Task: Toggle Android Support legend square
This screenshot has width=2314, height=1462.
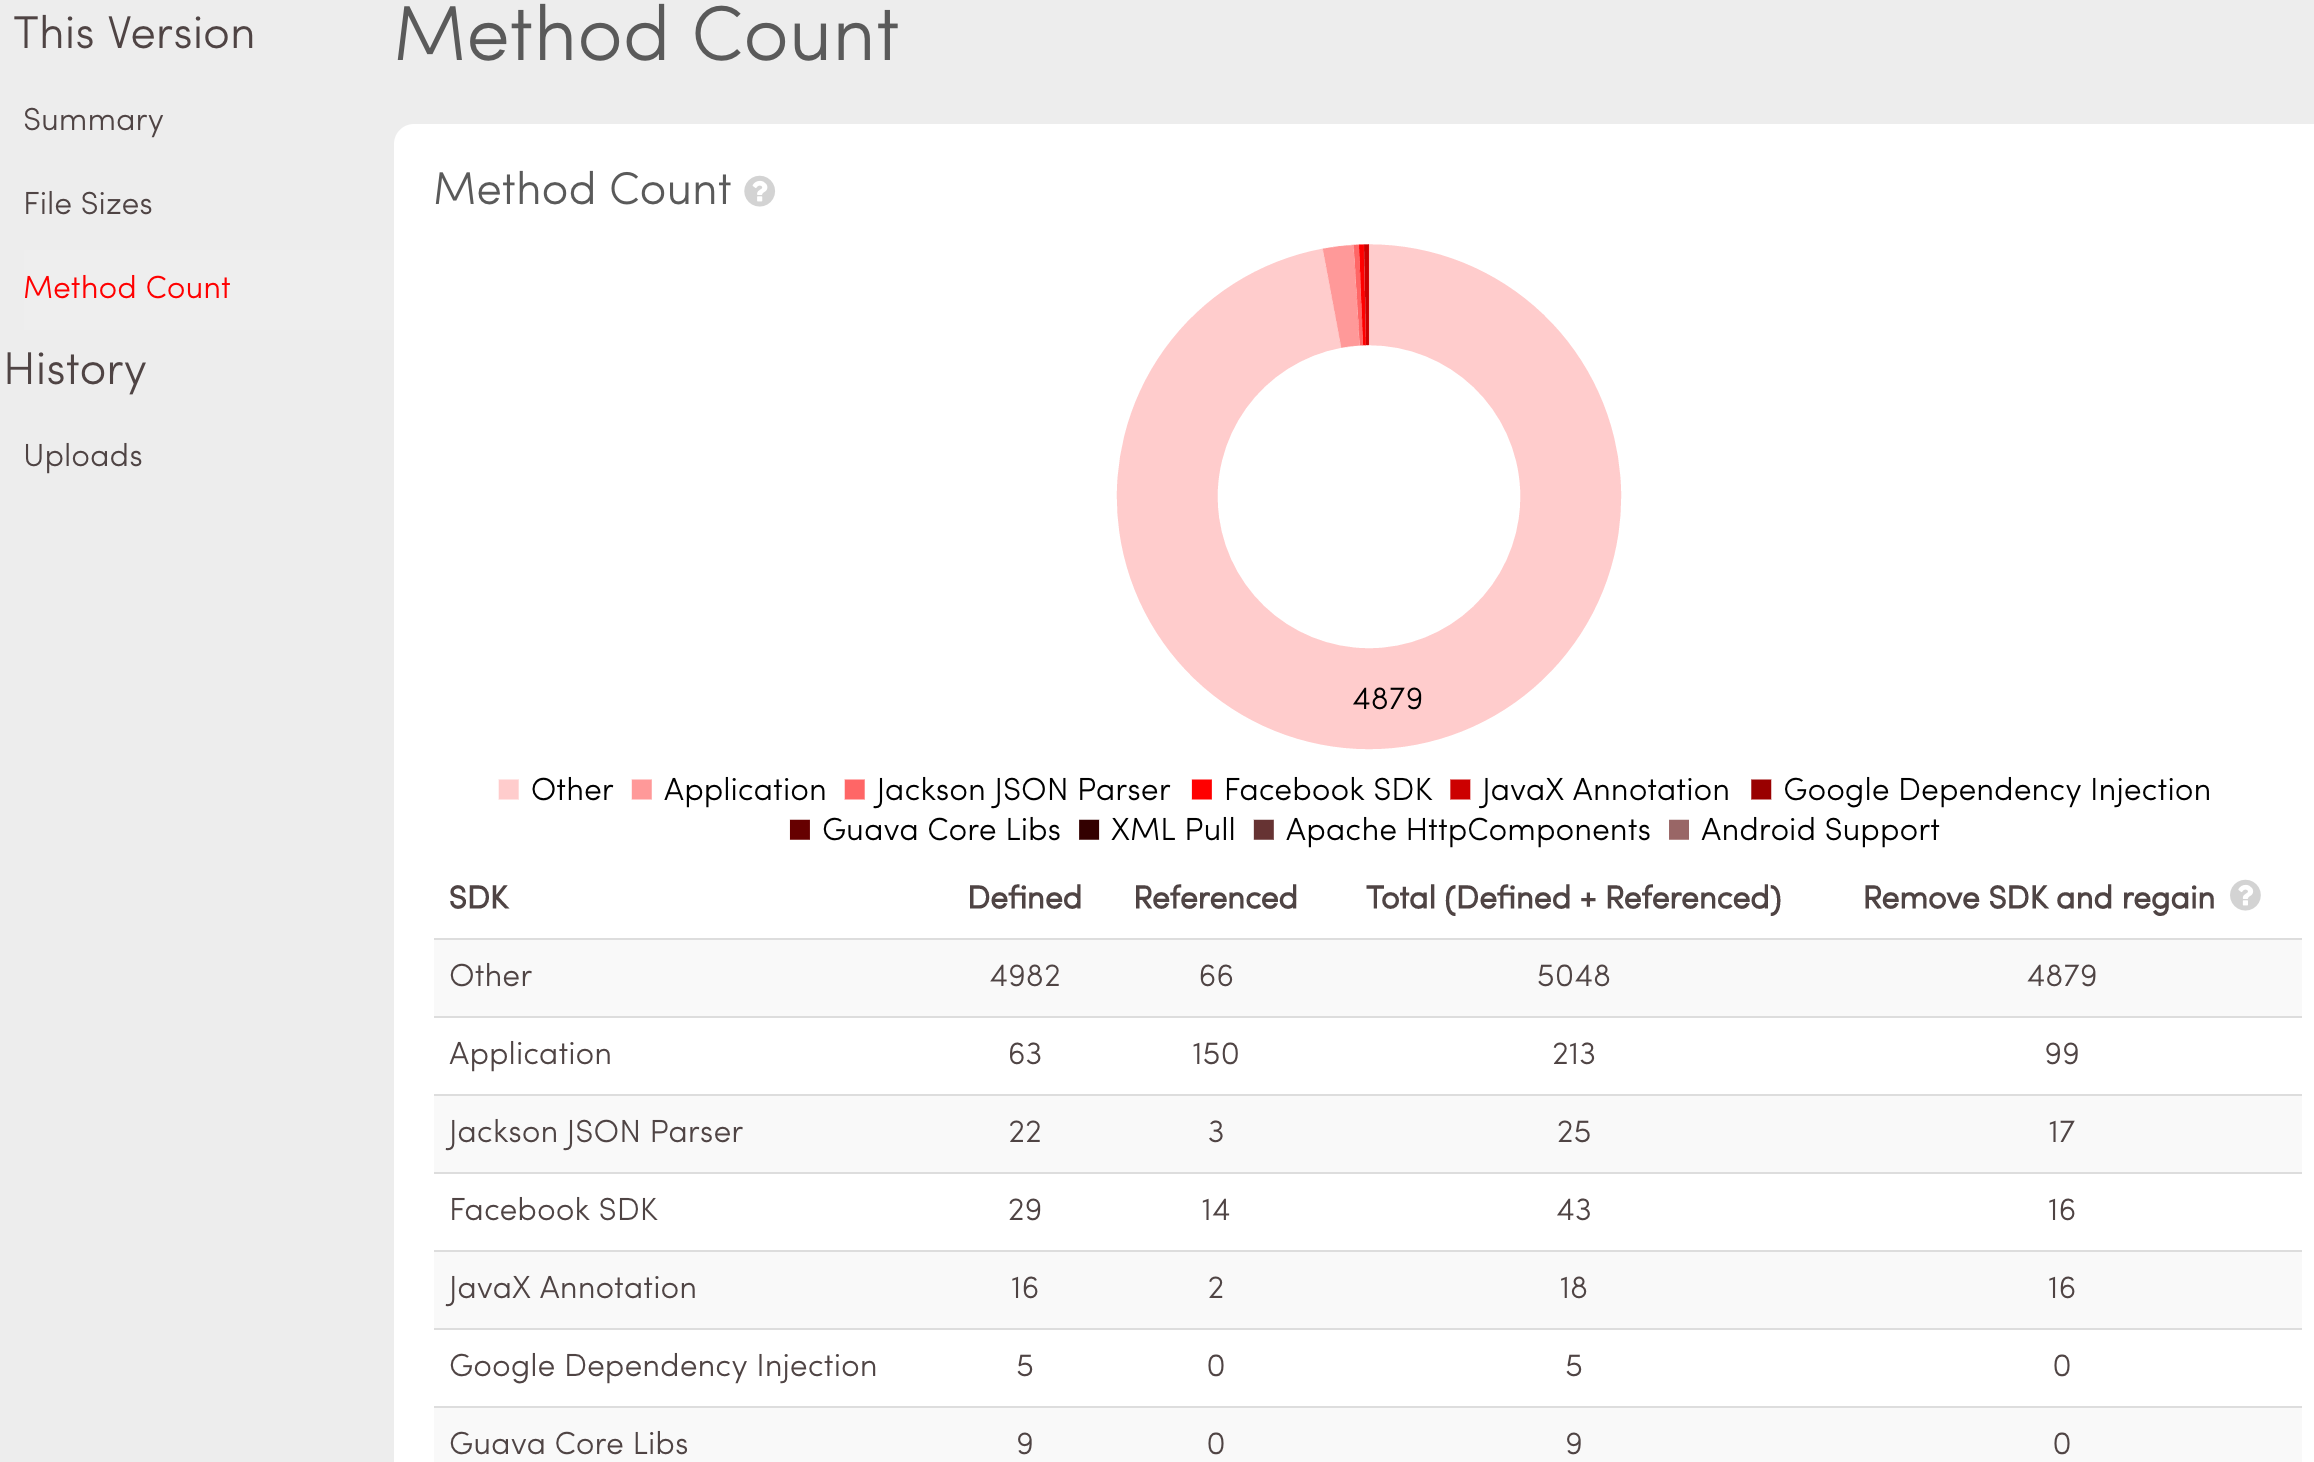Action: tap(1679, 830)
